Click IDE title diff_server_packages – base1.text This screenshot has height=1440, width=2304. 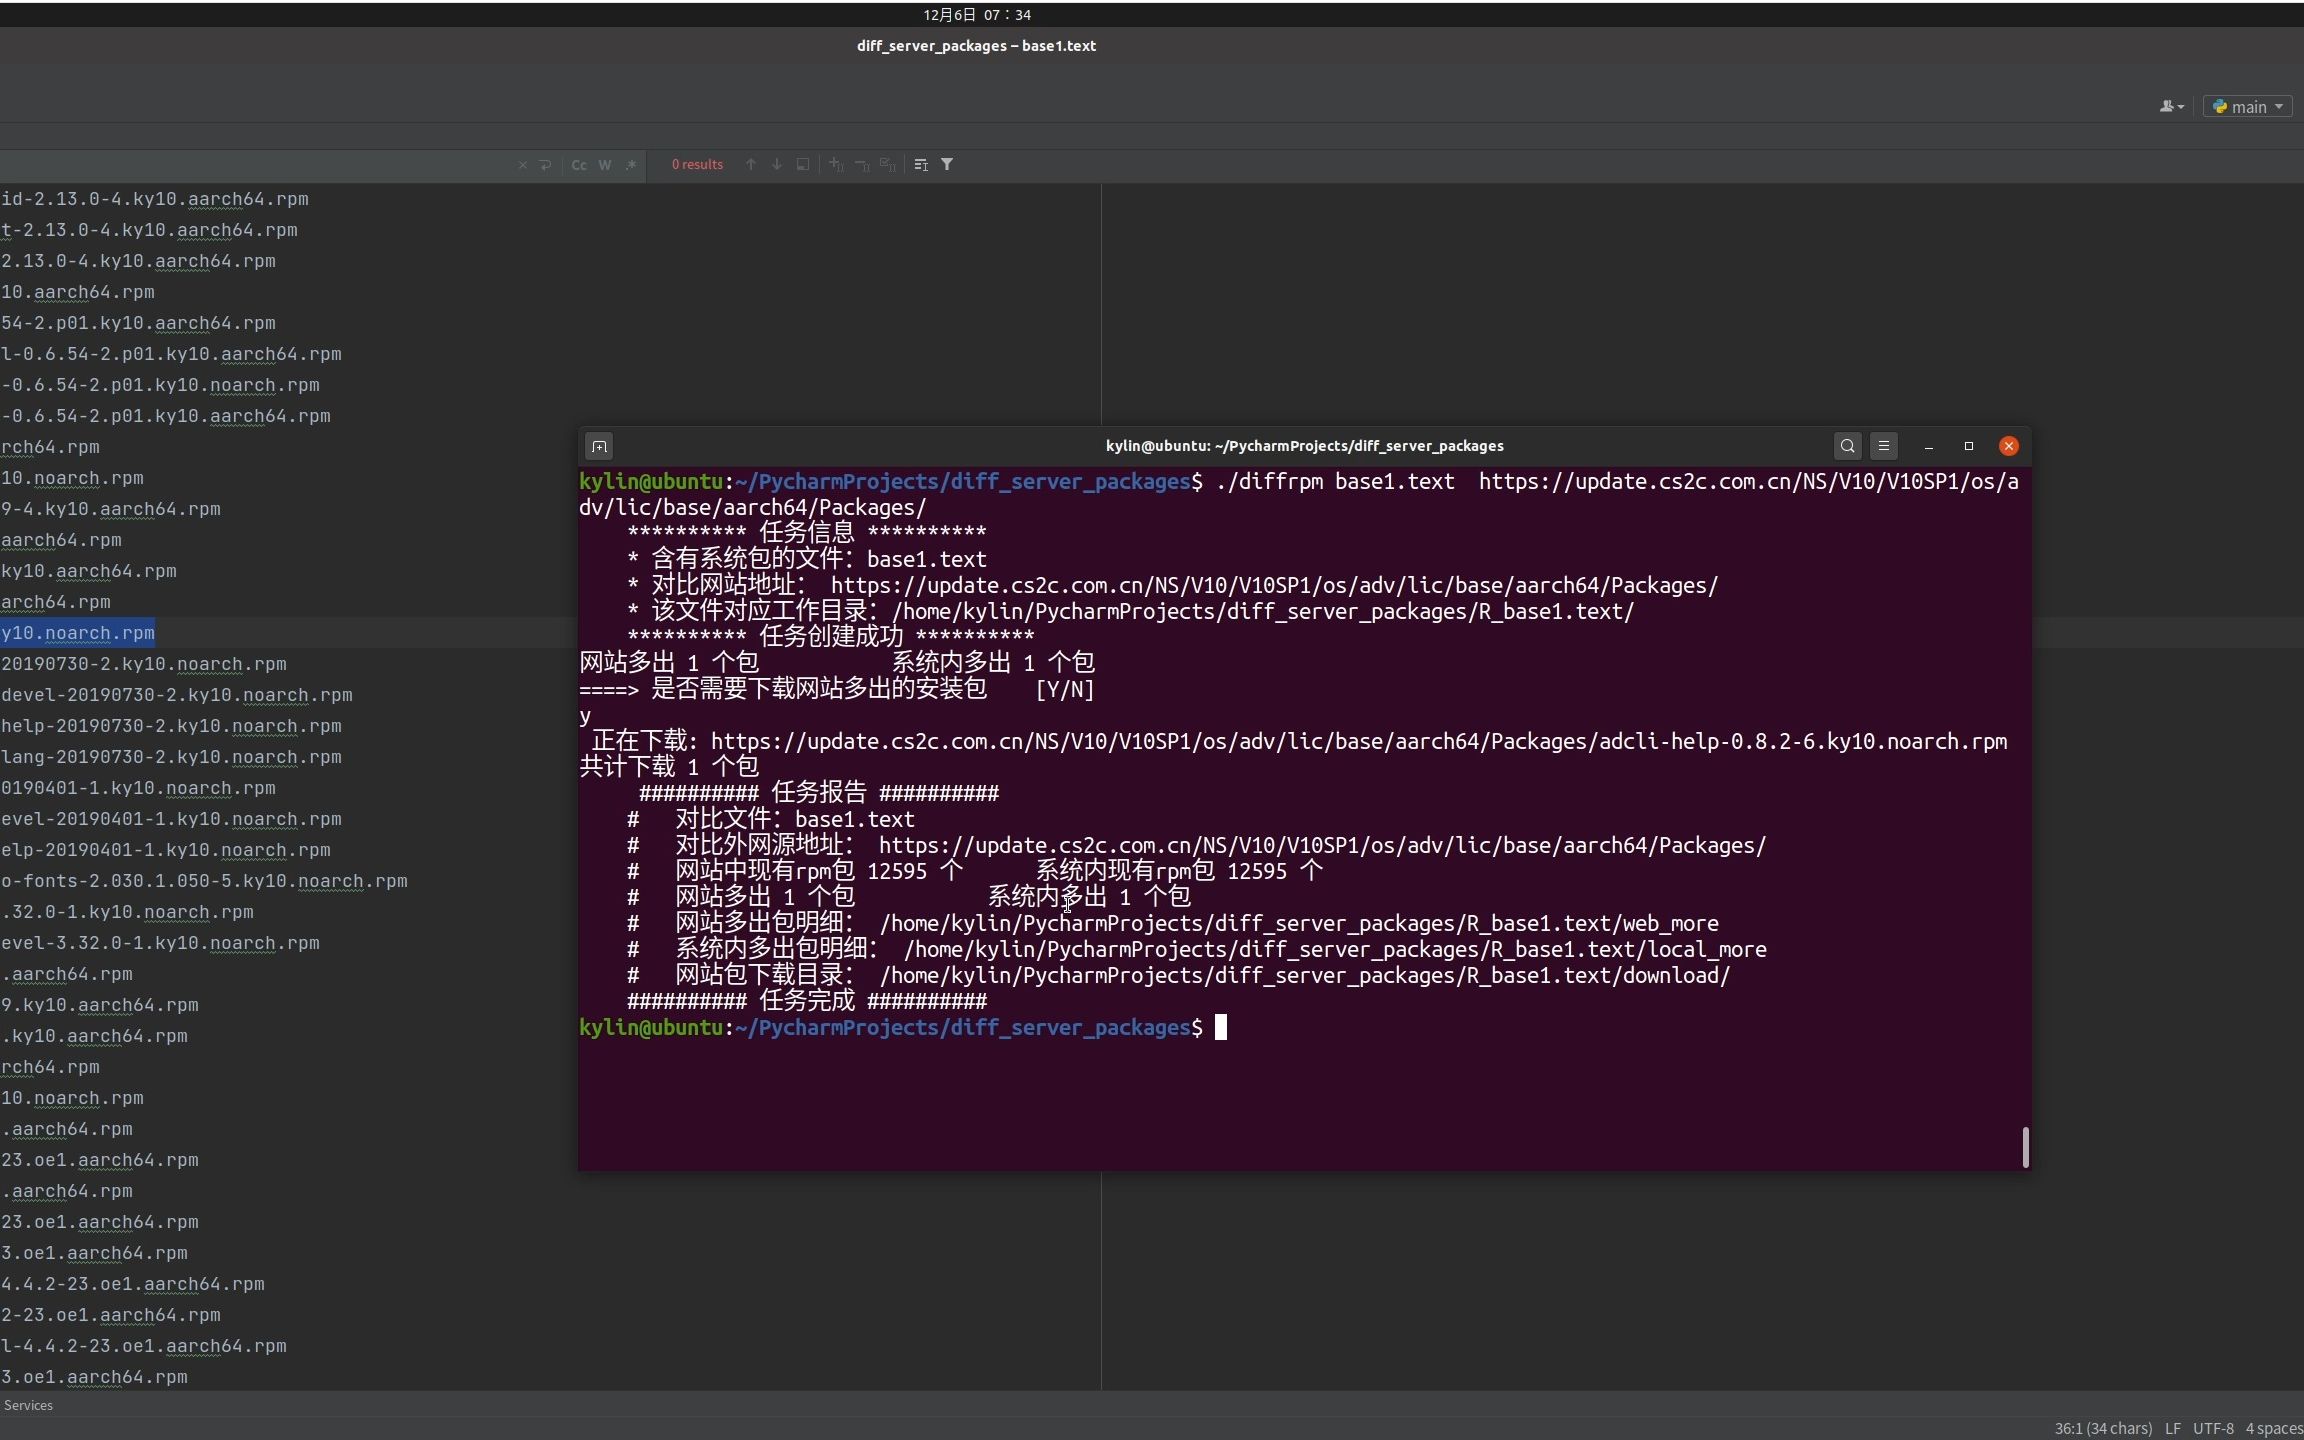click(x=976, y=46)
